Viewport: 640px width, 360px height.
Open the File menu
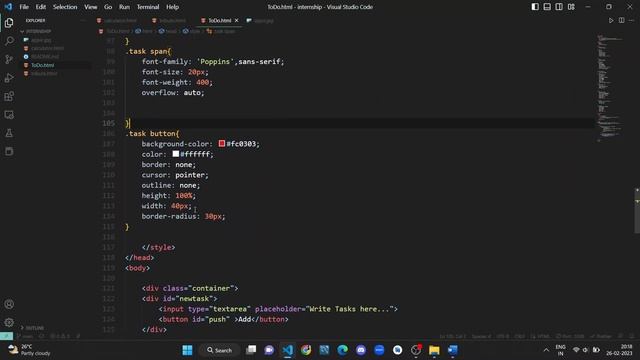(x=24, y=7)
